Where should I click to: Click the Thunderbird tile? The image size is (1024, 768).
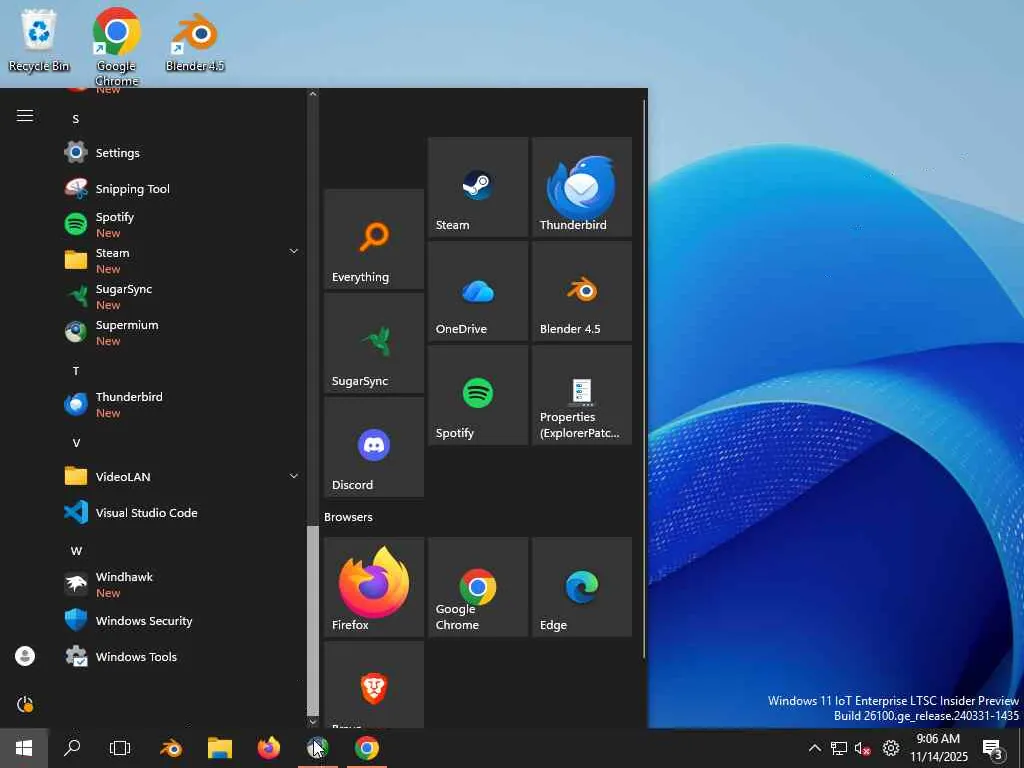point(582,187)
